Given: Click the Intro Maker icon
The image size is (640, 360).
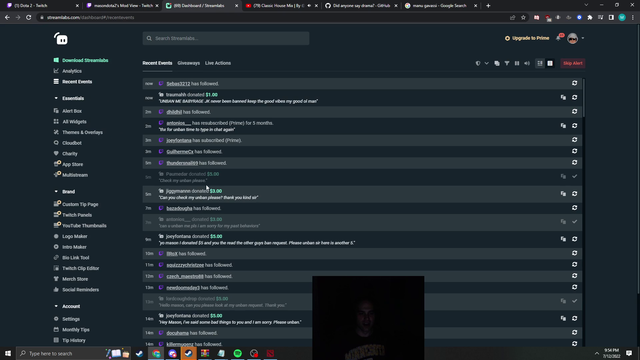Looking at the screenshot, I should [x=56, y=247].
